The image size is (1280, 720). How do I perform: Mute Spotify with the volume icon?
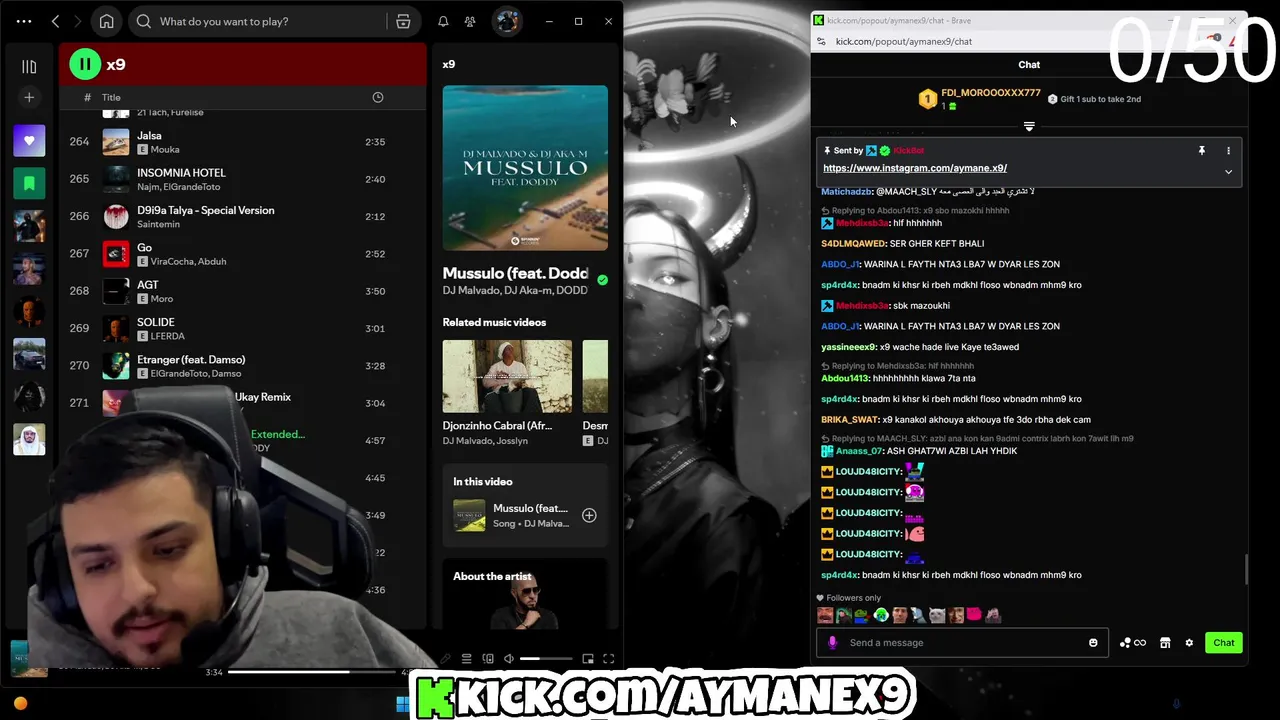(509, 658)
